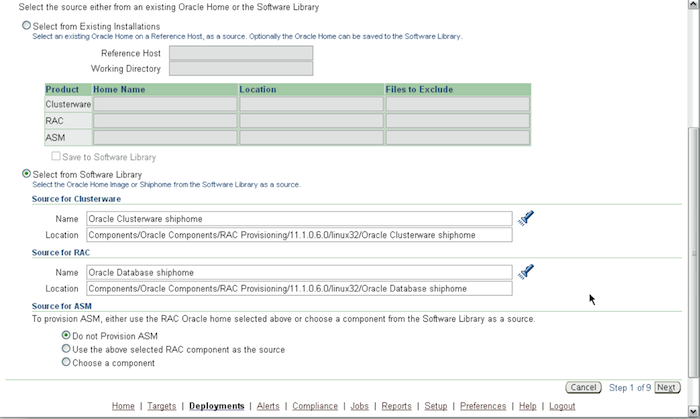
Task: Open the Jobs footer link
Action: tap(359, 406)
